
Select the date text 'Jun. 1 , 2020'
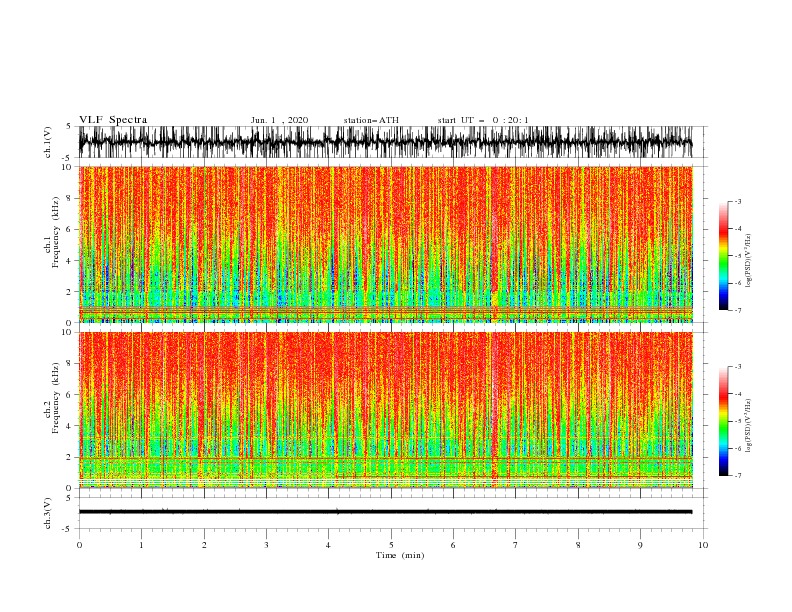pos(279,120)
